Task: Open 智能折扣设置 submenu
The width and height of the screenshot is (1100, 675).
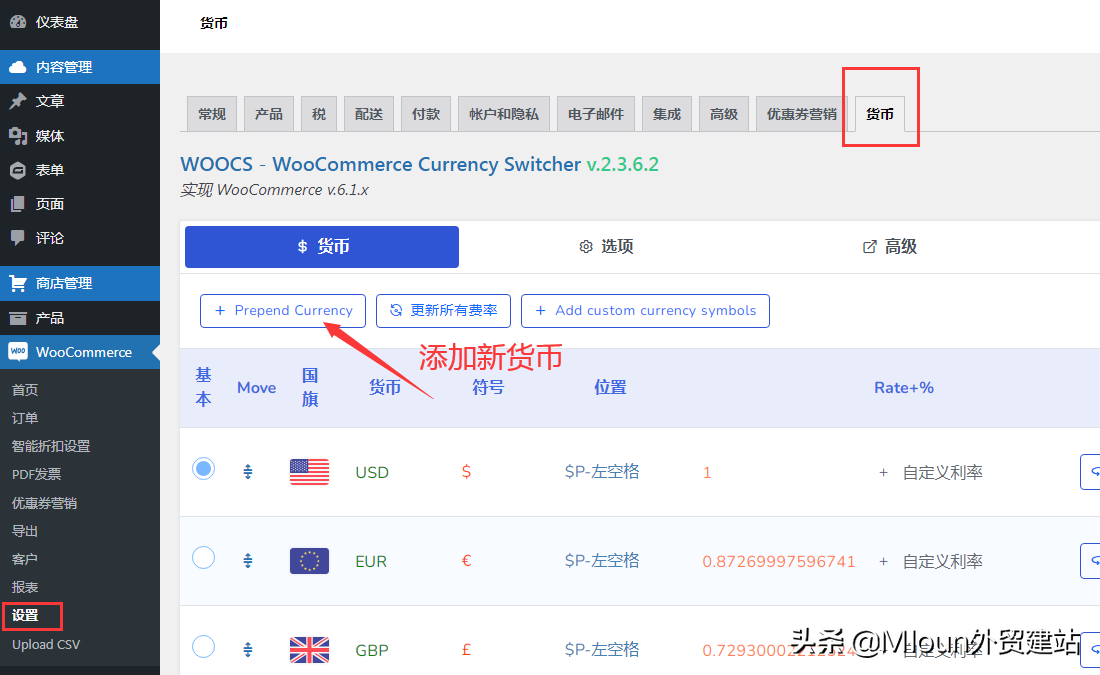Action: [x=51, y=446]
